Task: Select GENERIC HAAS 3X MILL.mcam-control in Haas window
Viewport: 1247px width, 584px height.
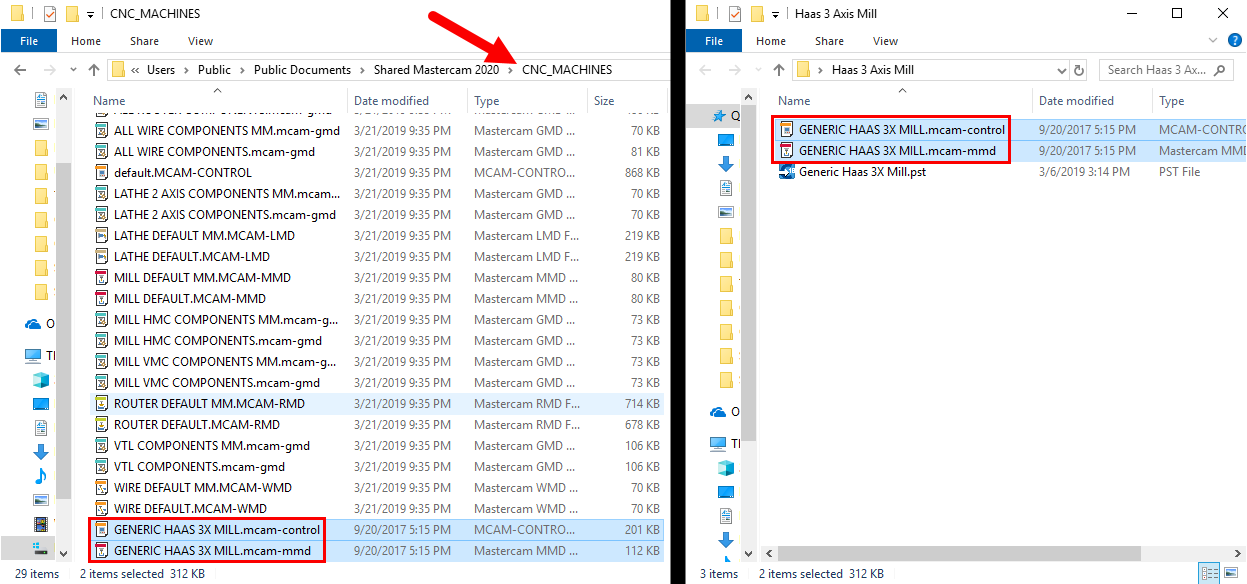Action: point(902,130)
